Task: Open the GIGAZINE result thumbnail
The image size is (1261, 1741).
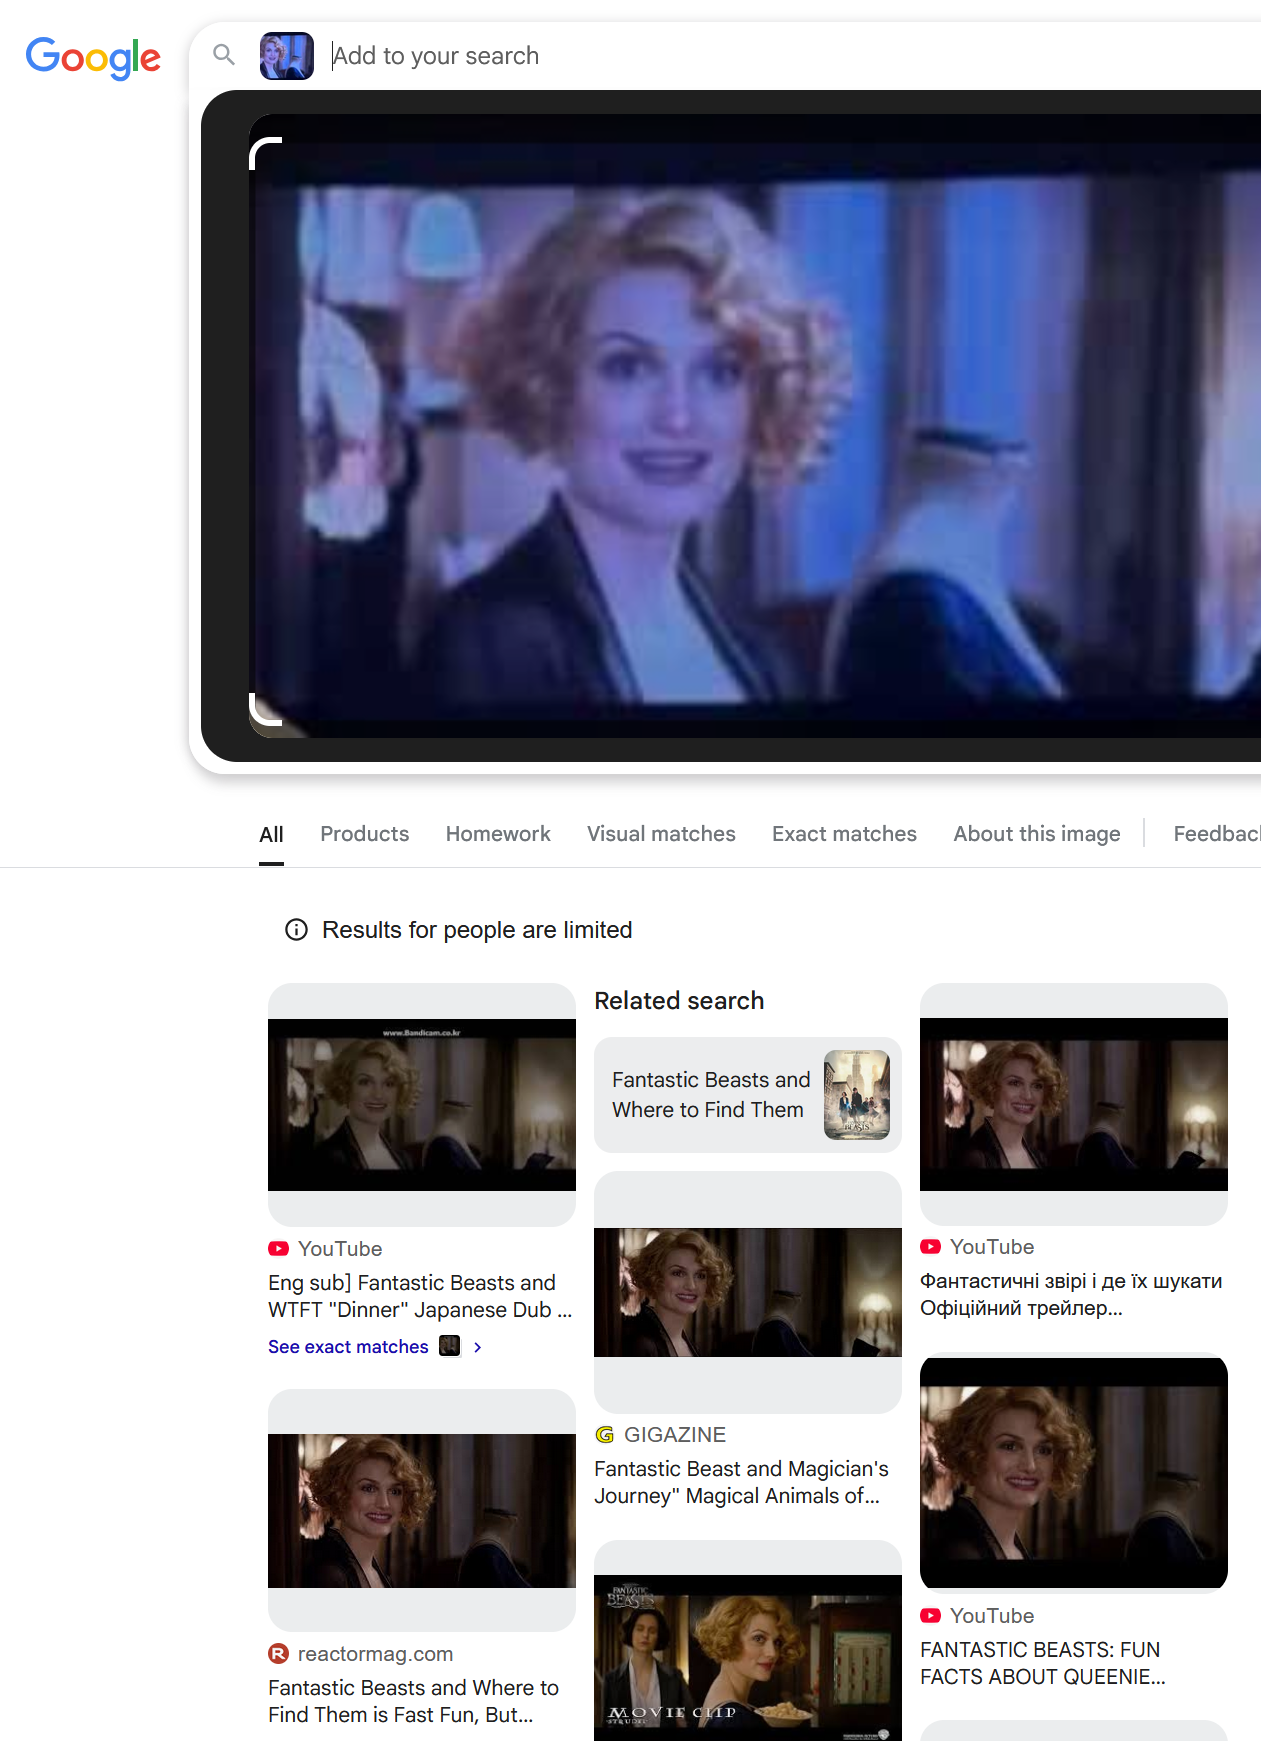Action: (748, 1292)
